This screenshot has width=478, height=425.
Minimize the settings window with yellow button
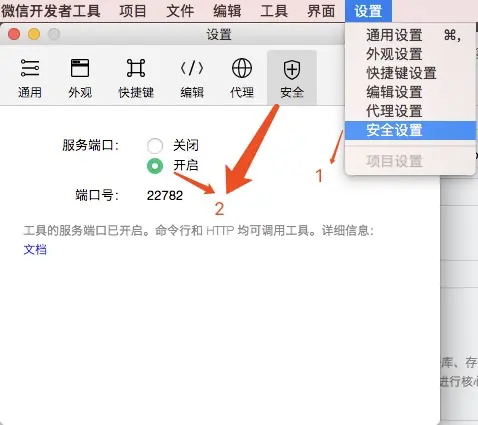pos(34,34)
